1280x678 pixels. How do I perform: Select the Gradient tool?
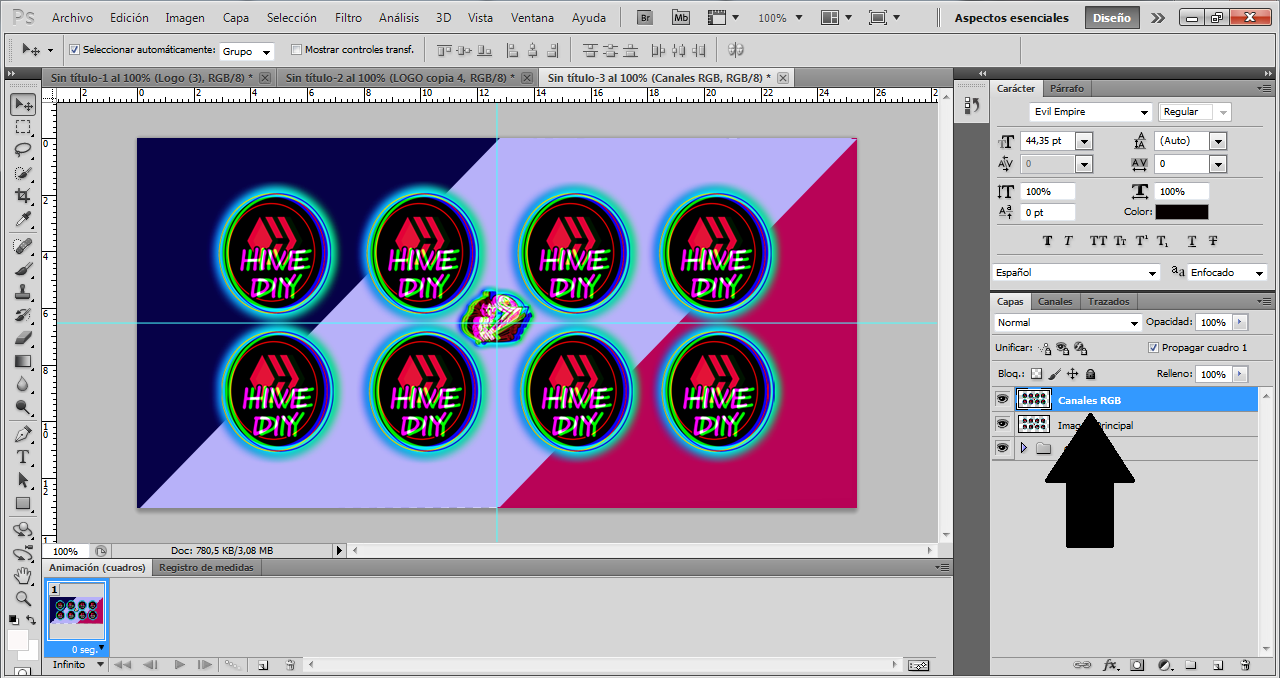tap(23, 361)
